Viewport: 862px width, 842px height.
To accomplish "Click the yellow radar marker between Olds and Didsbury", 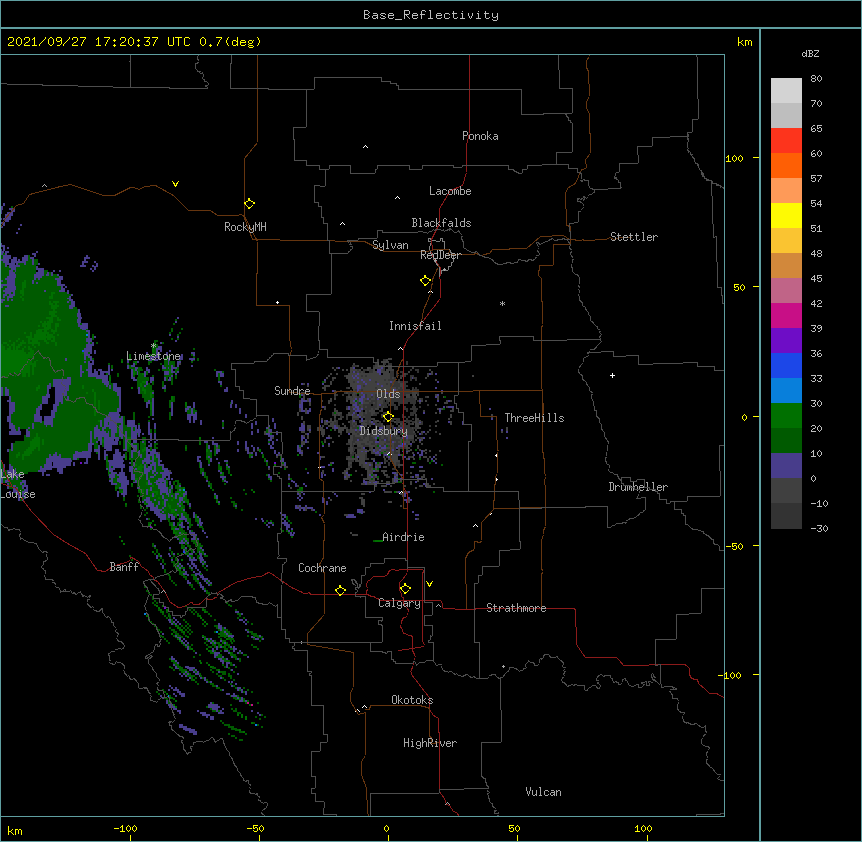I will [388, 416].
